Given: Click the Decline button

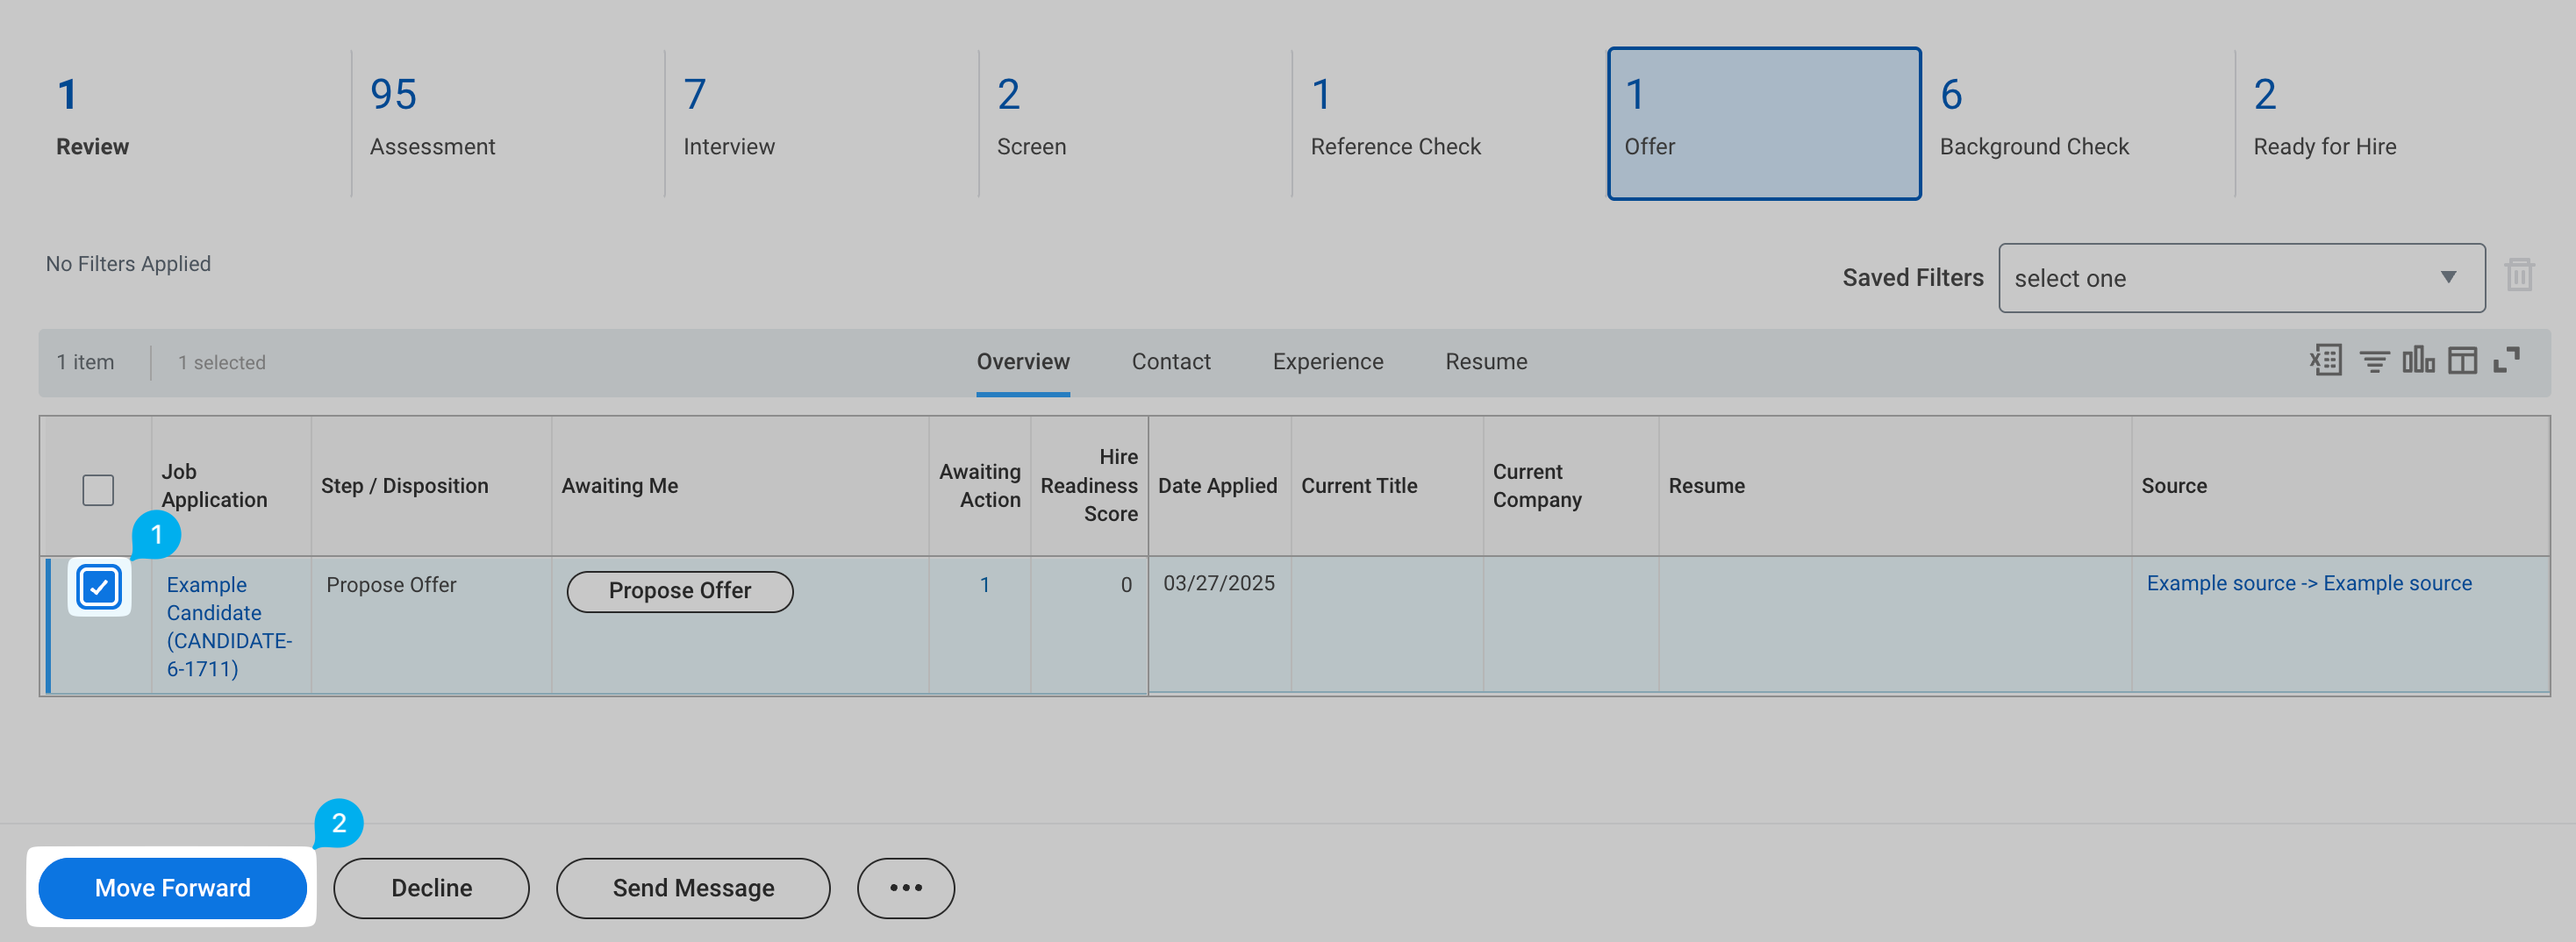Looking at the screenshot, I should tap(431, 887).
